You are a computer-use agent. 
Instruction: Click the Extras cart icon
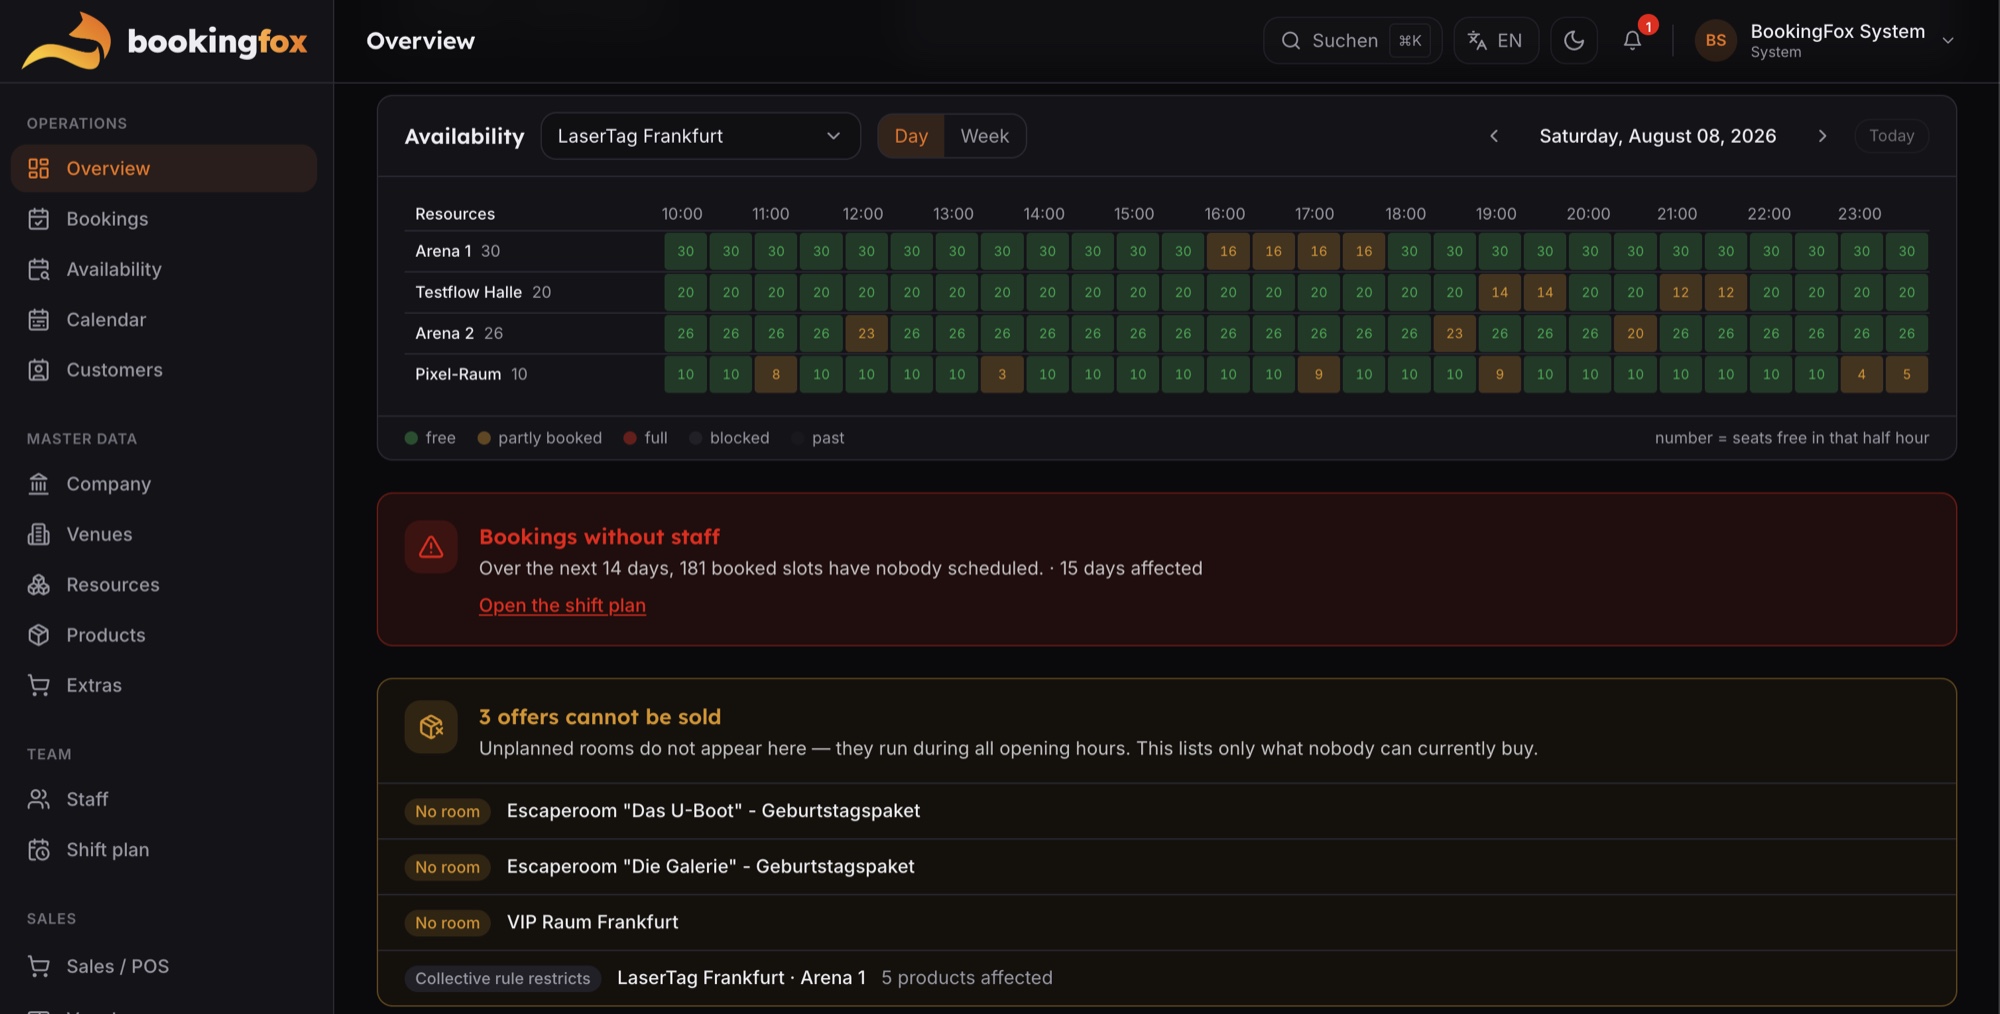click(39, 685)
